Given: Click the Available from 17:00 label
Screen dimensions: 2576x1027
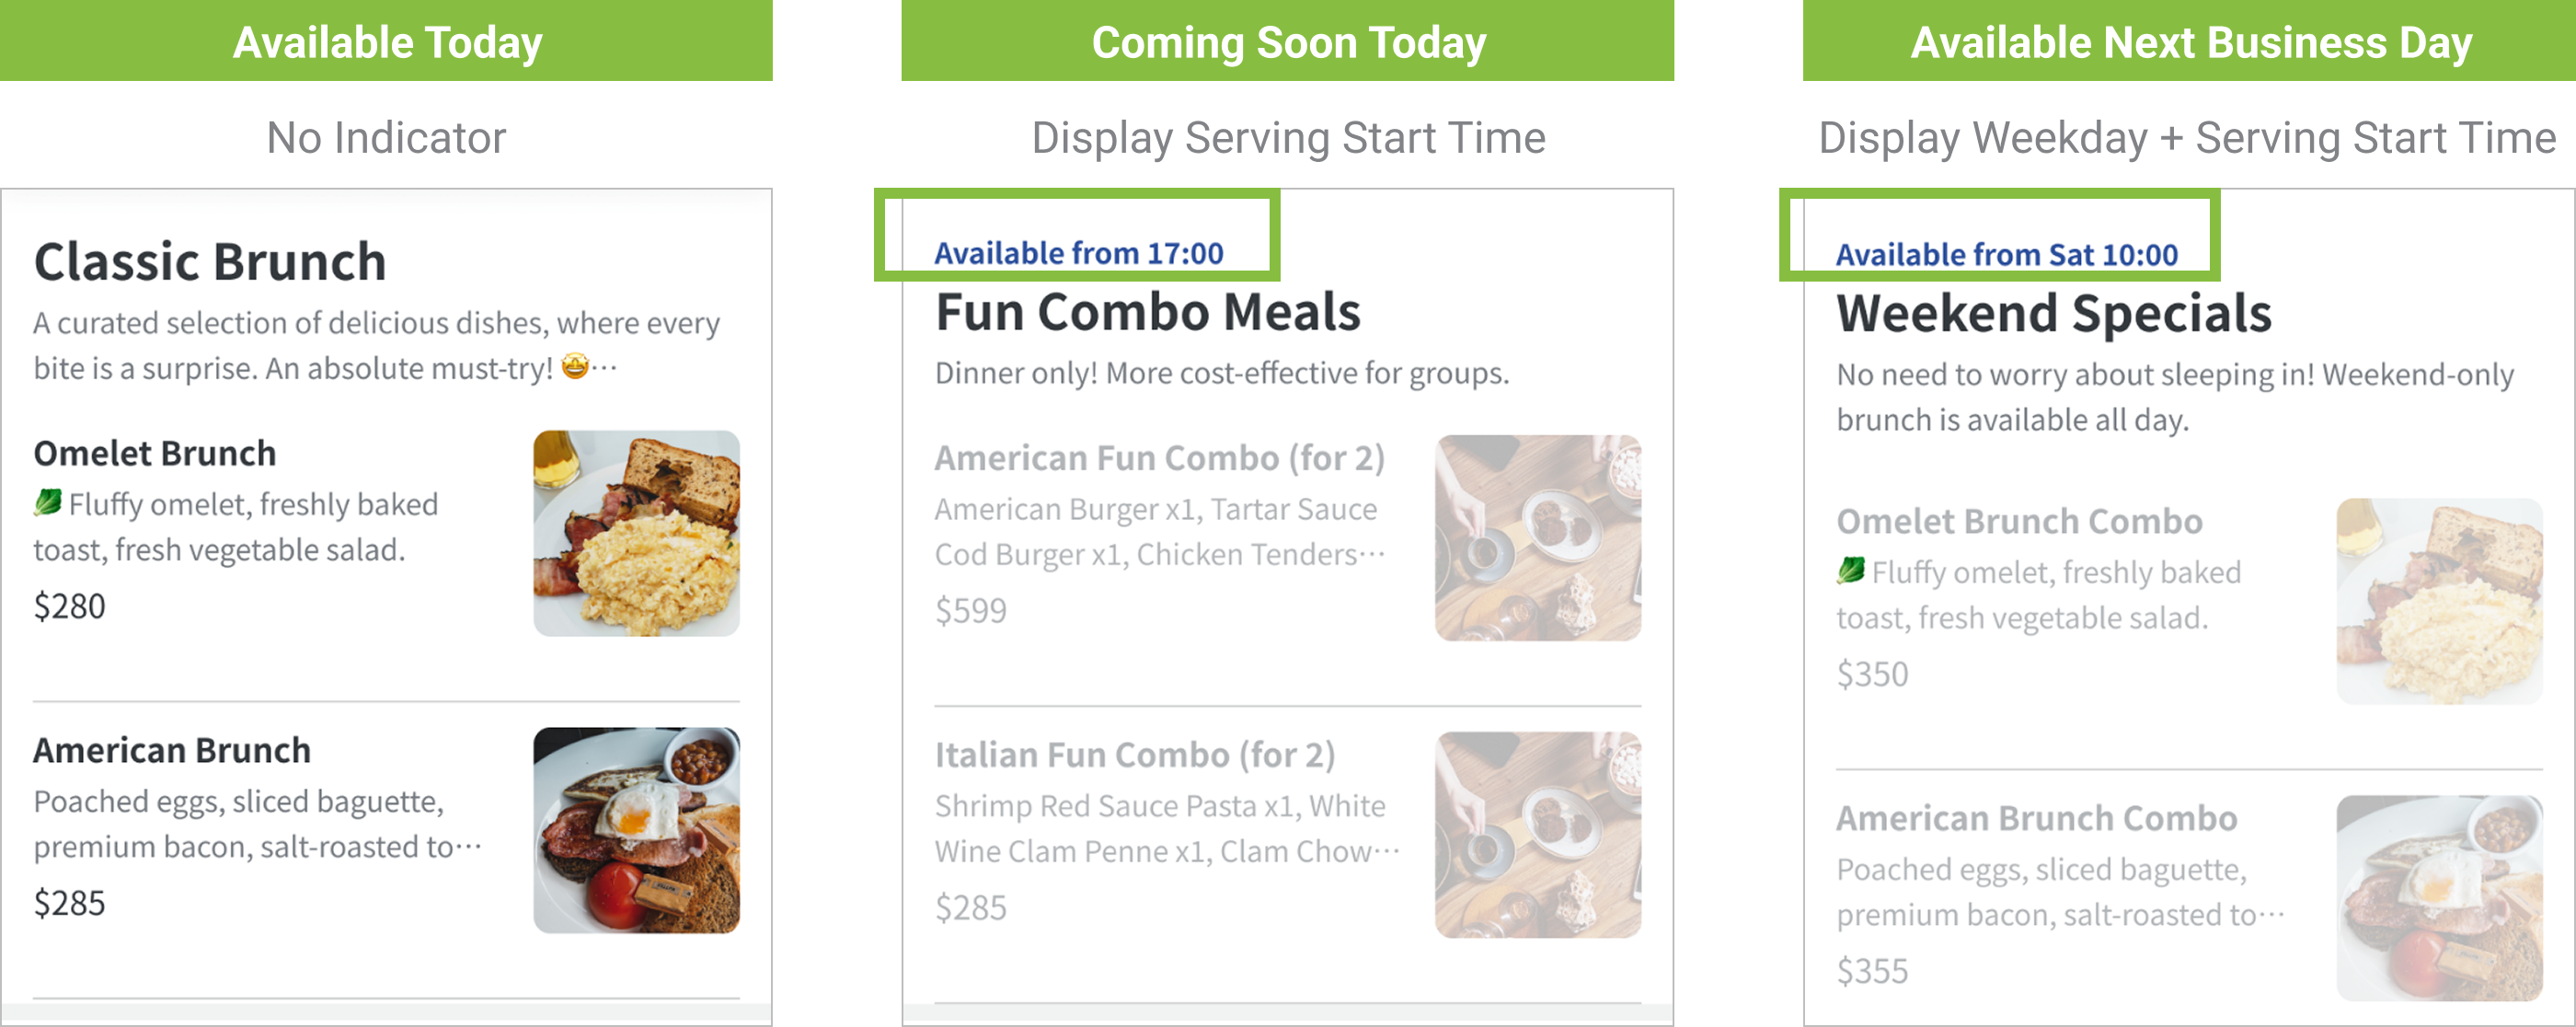Looking at the screenshot, I should (x=1078, y=253).
